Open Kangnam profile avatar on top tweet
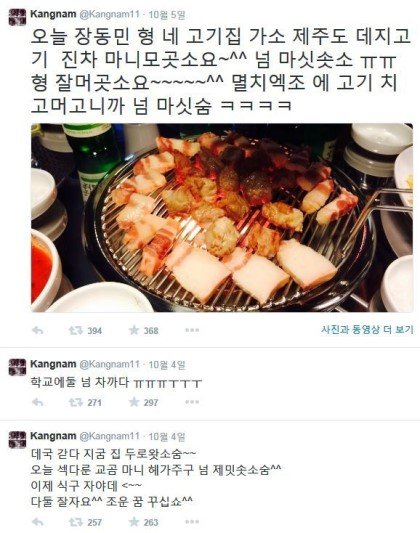Image resolution: width=420 pixels, height=533 pixels. (17, 17)
